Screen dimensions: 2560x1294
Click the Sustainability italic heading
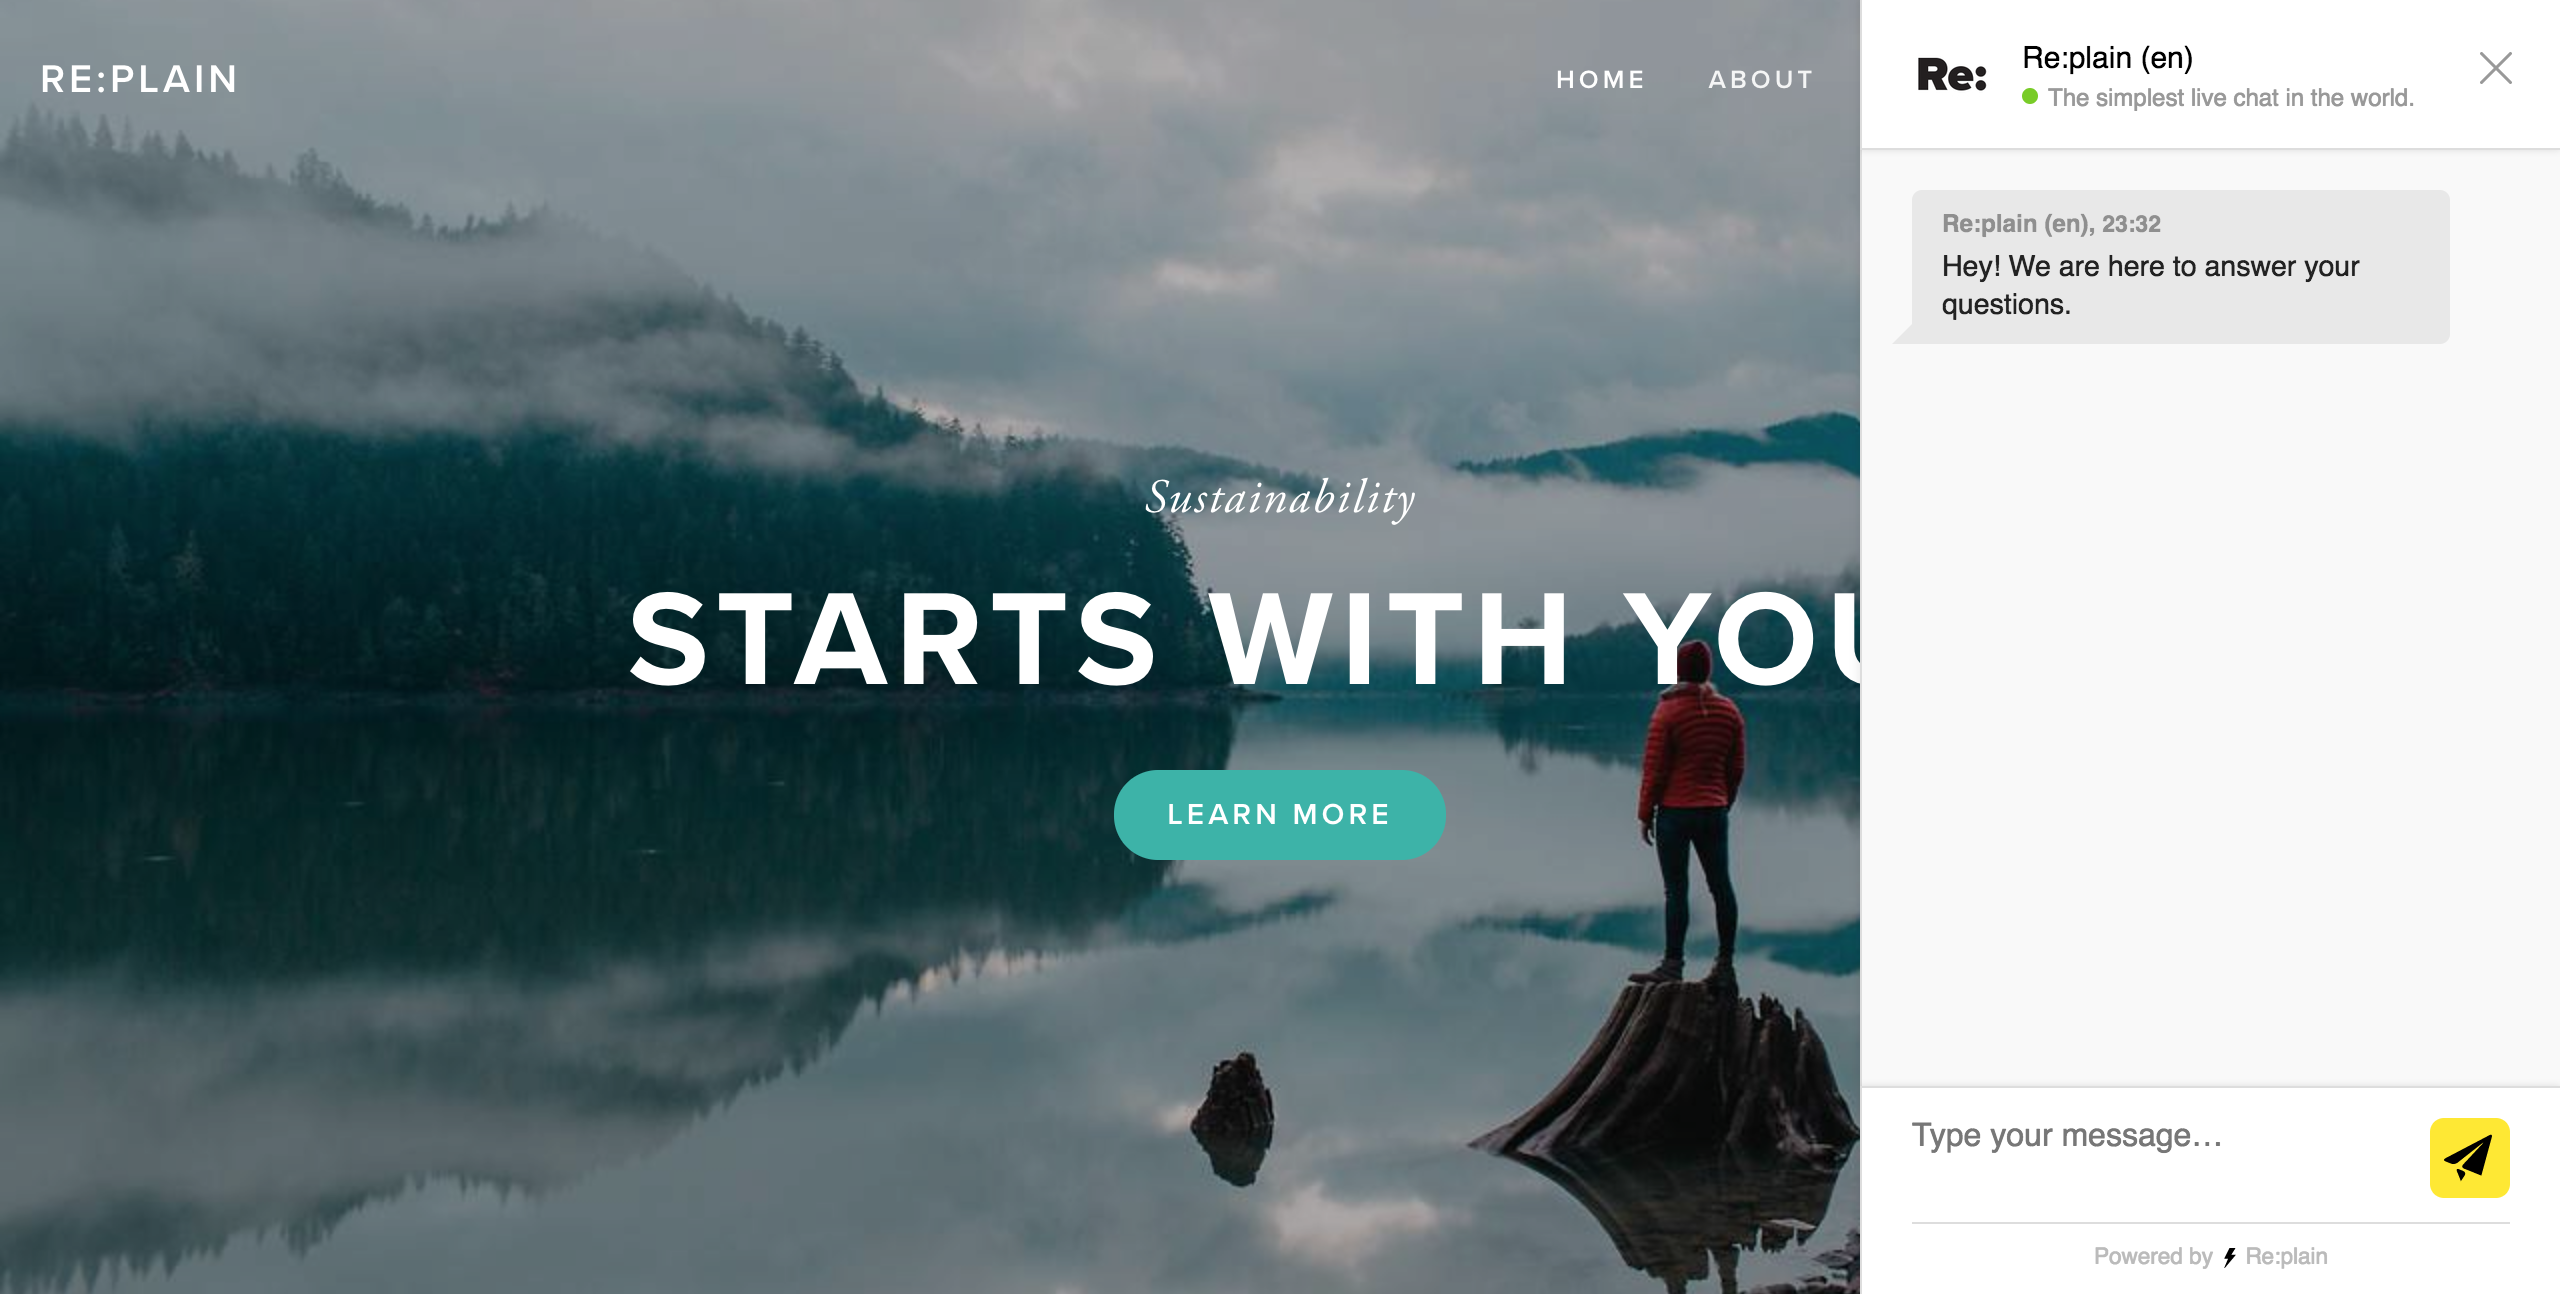coord(1280,498)
